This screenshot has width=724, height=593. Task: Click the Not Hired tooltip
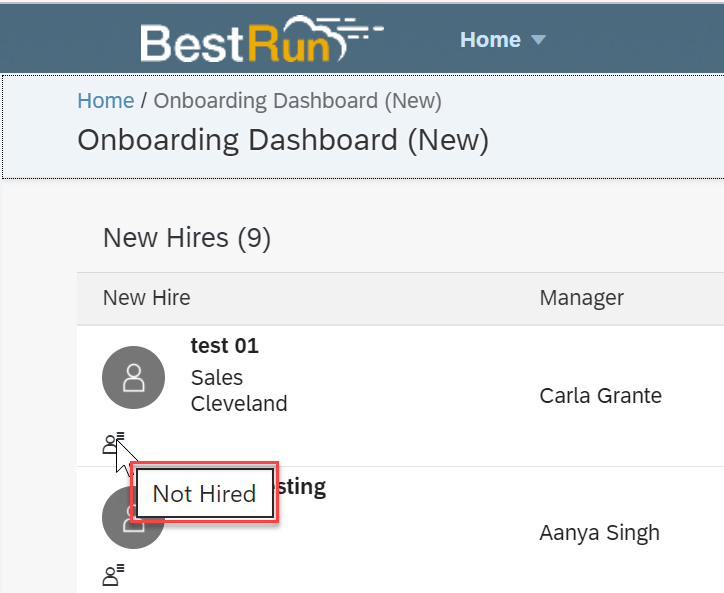205,493
